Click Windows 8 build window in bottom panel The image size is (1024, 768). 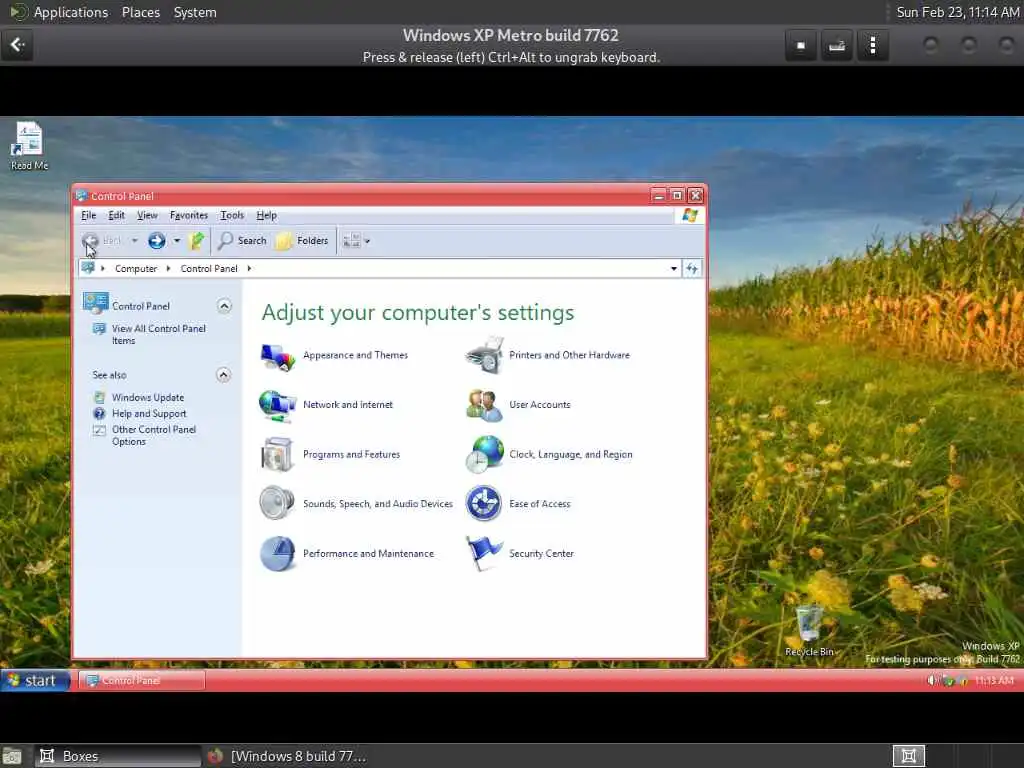point(287,756)
